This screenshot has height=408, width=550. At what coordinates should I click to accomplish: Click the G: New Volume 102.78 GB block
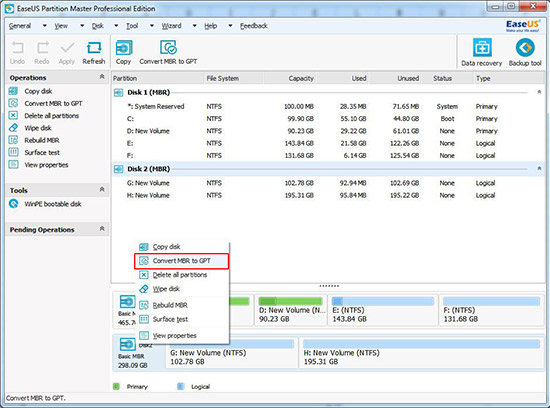(x=232, y=353)
